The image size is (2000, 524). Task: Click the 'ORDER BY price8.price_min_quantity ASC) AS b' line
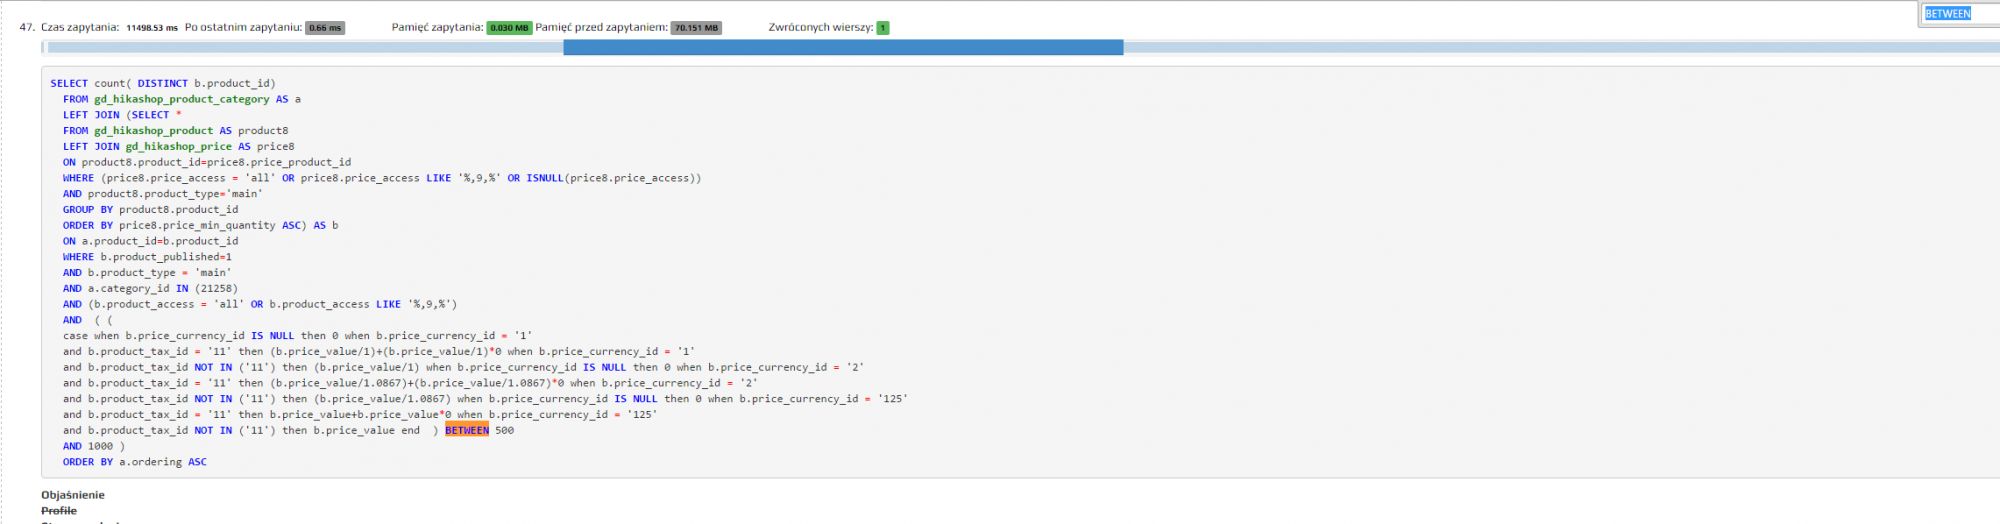coord(201,226)
